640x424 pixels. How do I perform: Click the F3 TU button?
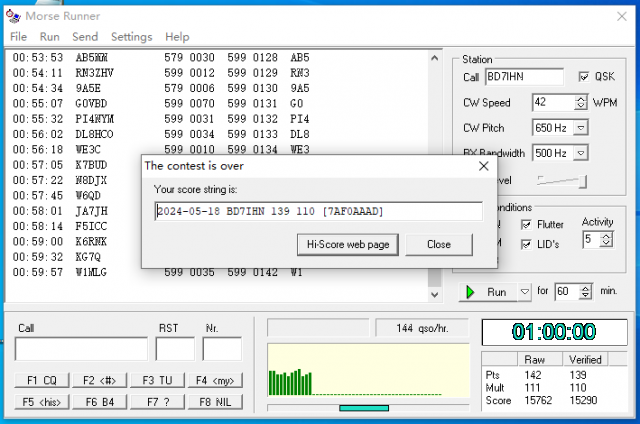click(158, 380)
